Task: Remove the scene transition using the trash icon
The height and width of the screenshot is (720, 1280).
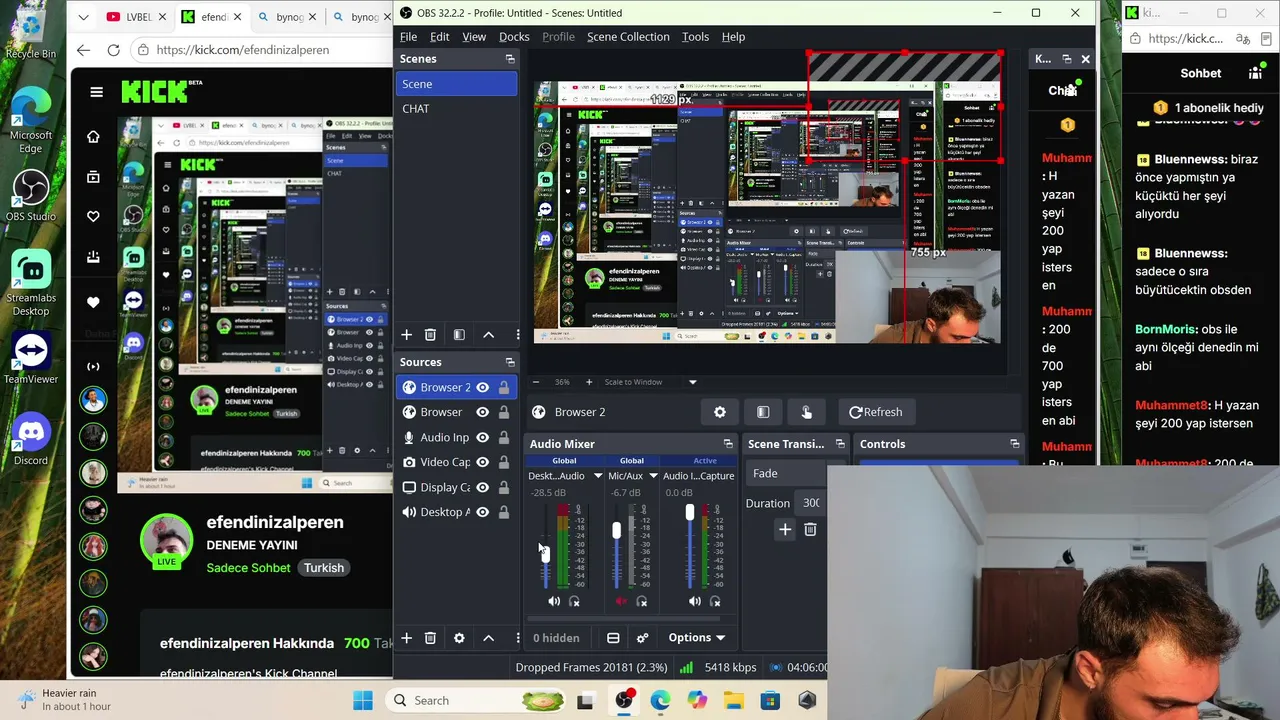Action: point(810,530)
